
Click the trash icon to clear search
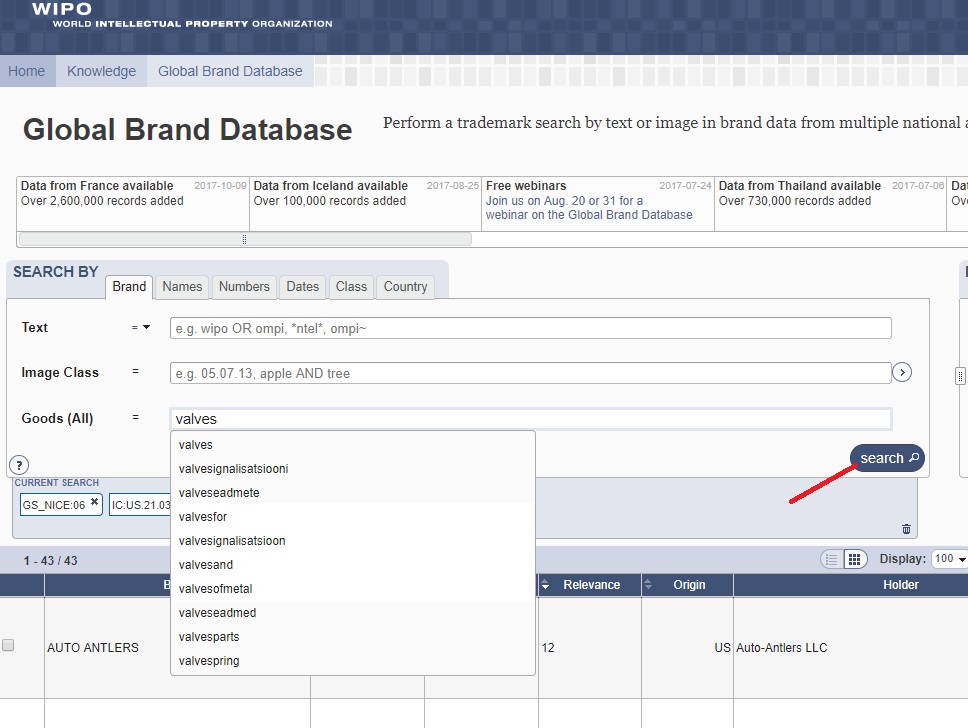pos(906,529)
